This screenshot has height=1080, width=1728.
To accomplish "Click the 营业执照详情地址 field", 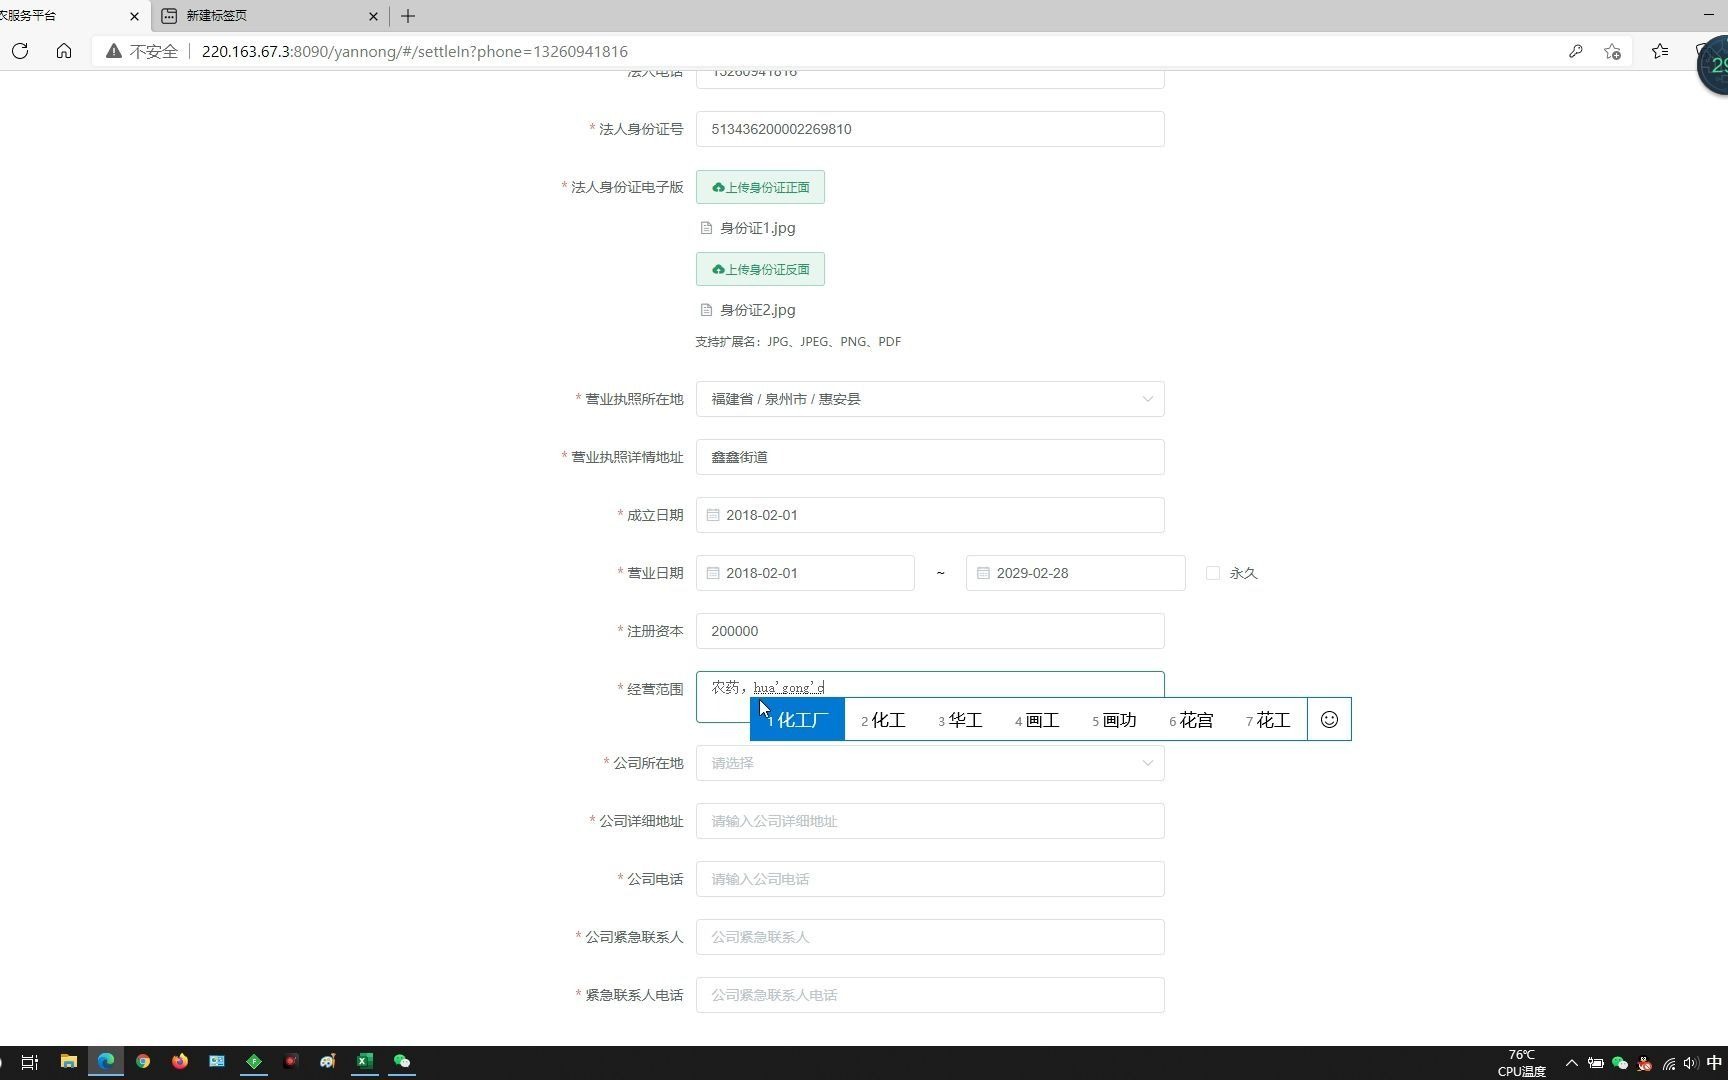I will [x=930, y=457].
